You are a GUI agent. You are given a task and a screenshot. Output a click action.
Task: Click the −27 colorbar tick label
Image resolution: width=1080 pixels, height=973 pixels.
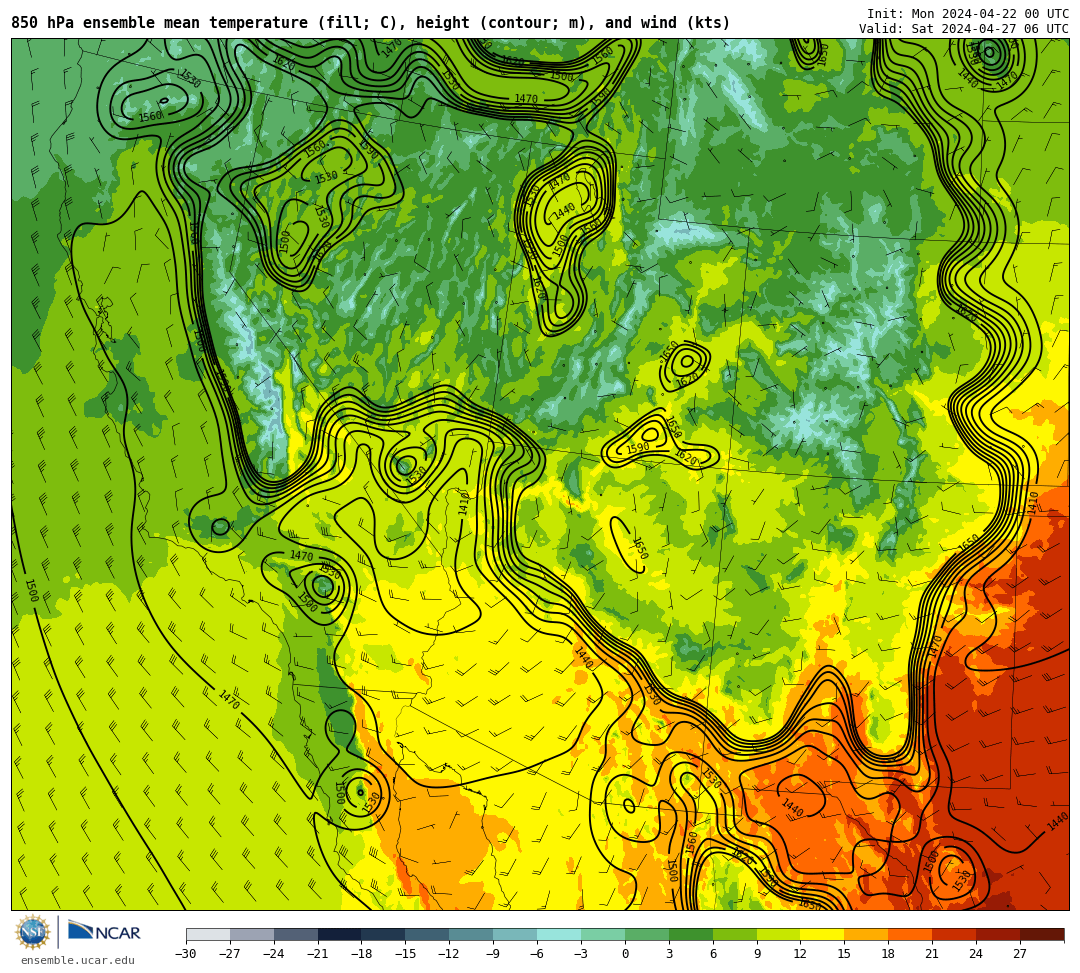230,954
